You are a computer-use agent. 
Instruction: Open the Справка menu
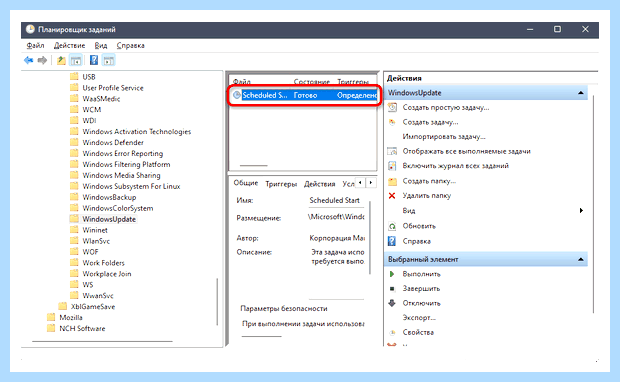tap(130, 45)
